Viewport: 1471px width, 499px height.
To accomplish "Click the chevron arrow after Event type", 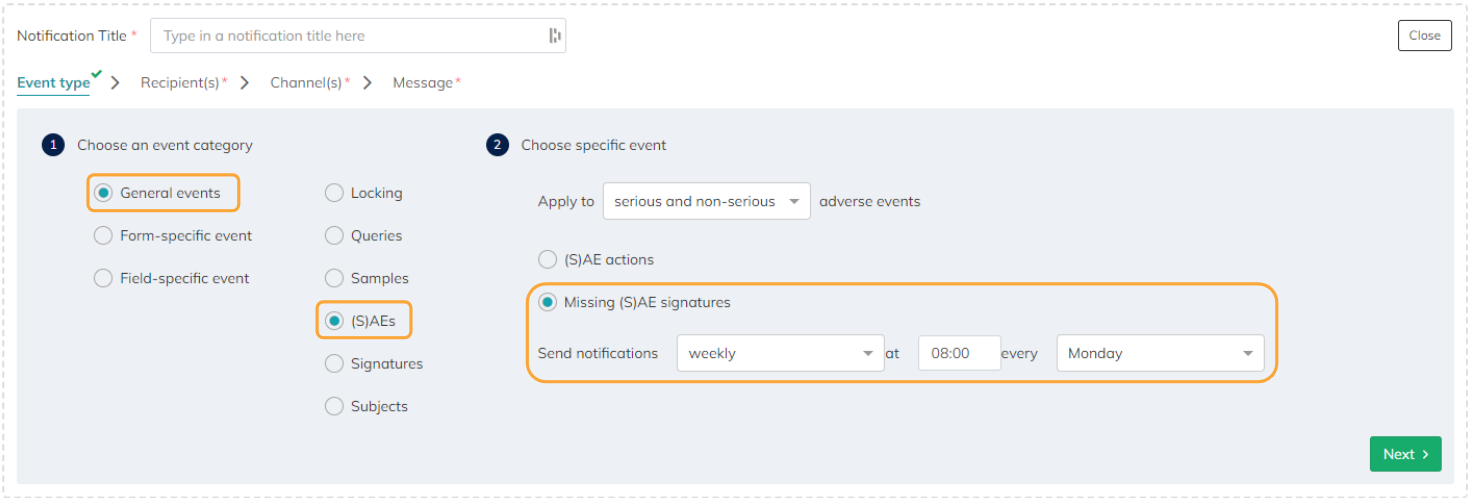I will point(116,83).
